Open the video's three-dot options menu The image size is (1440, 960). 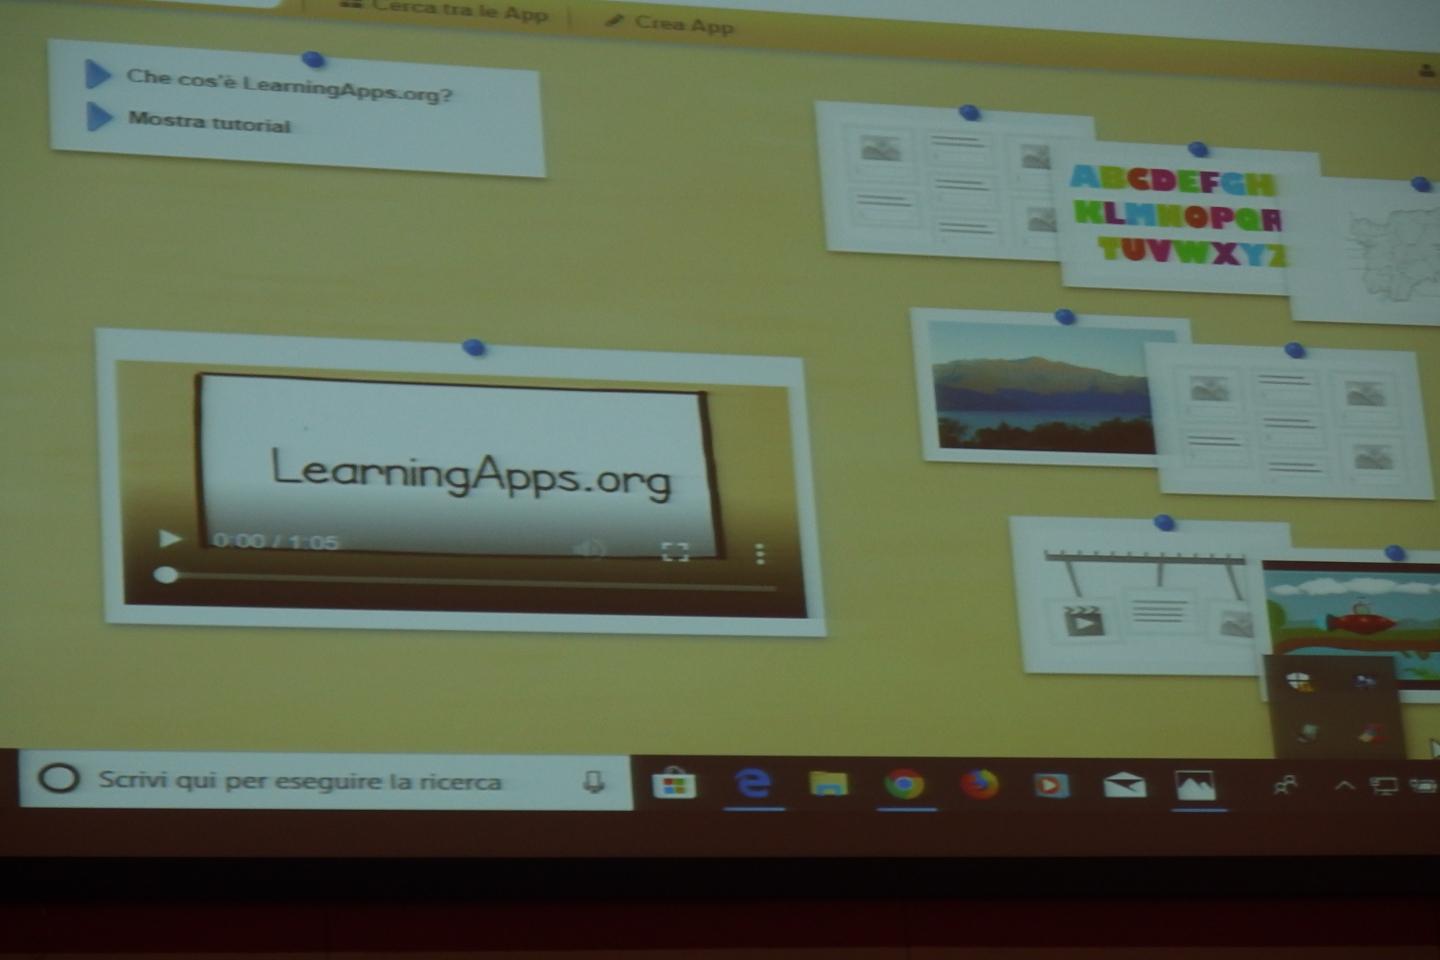tap(760, 553)
